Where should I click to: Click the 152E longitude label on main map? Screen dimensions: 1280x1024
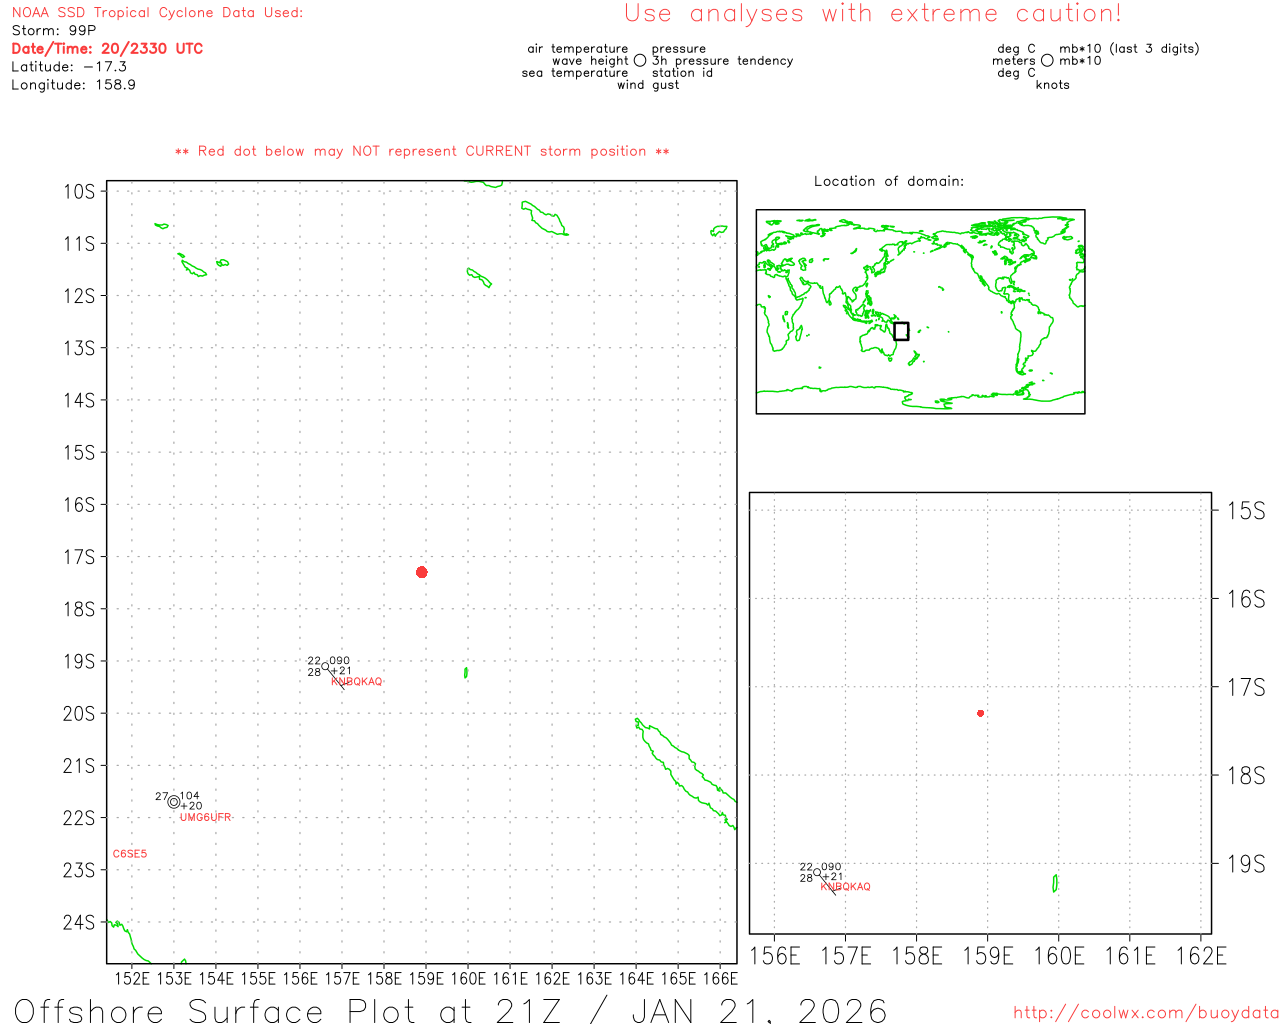click(132, 979)
